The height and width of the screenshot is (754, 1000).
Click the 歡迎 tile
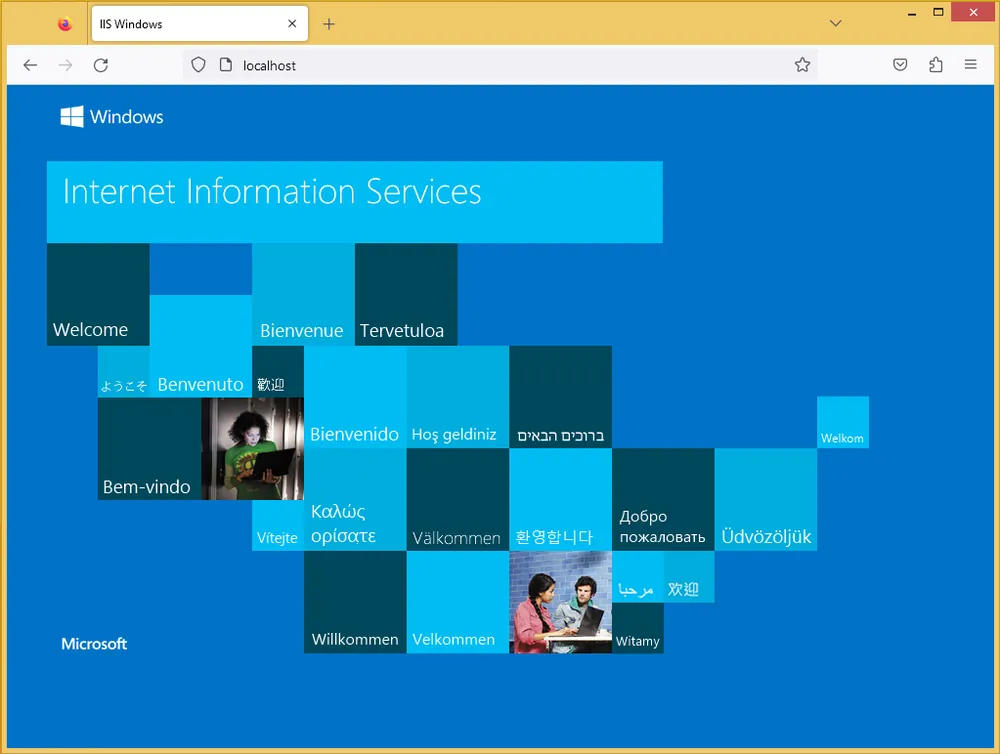coord(278,371)
